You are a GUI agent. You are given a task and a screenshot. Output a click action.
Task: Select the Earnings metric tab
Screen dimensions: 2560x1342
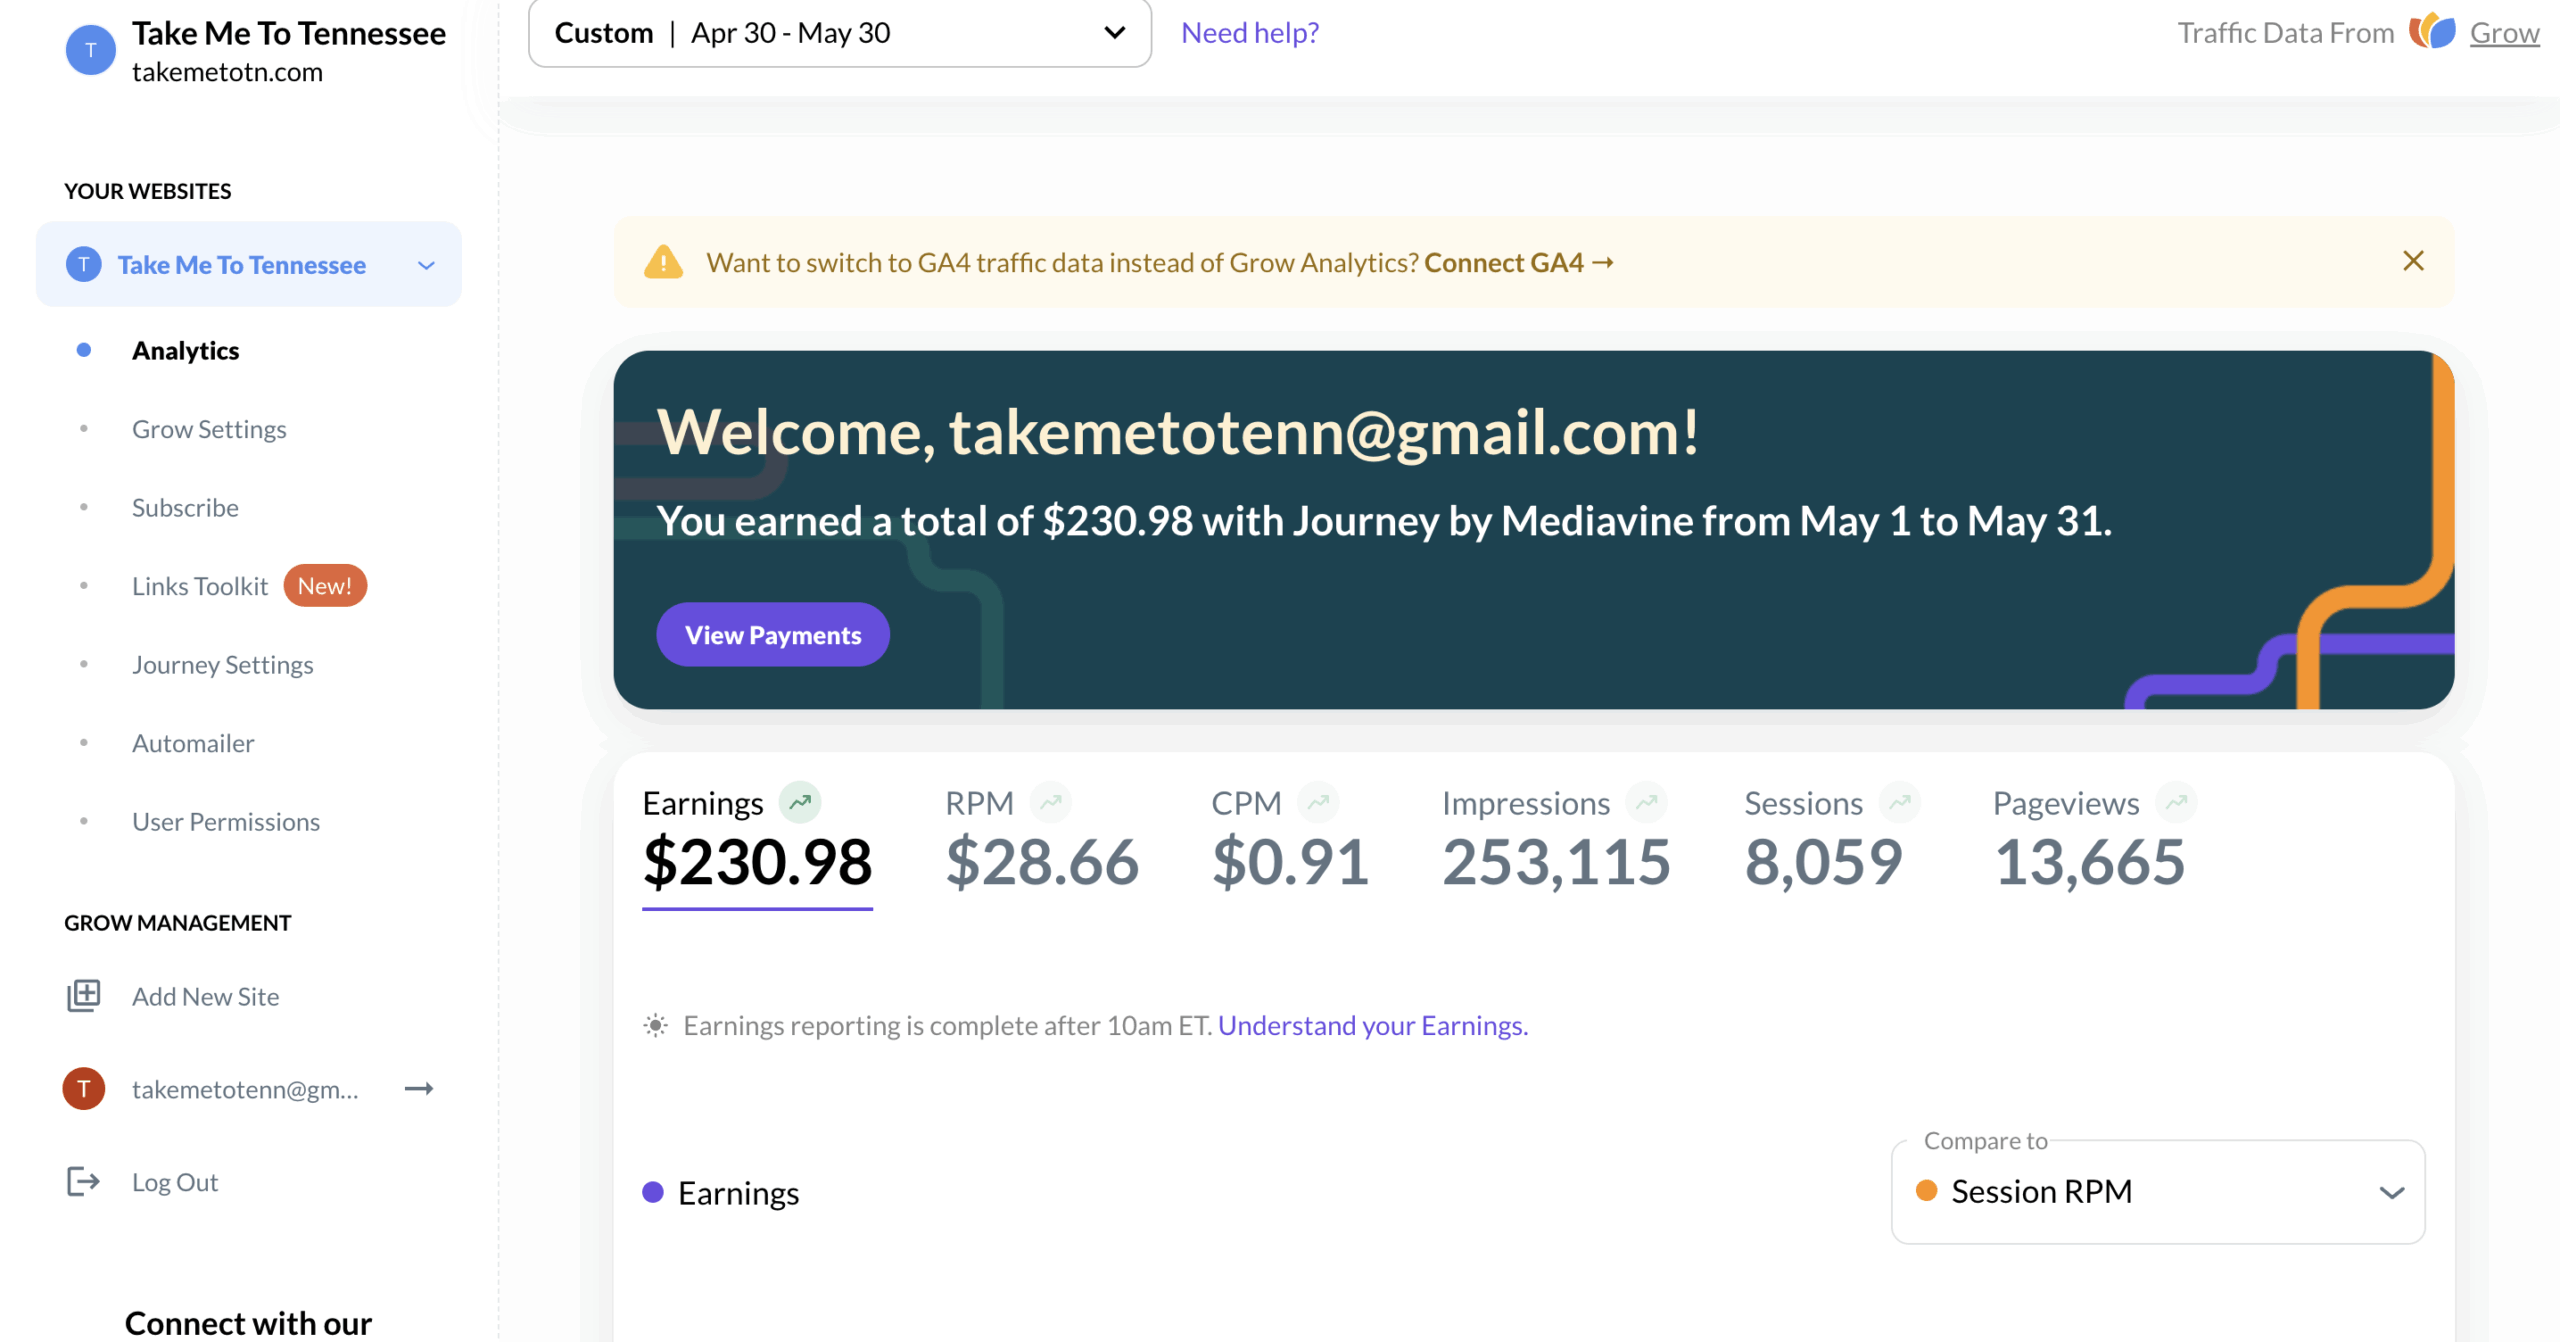pos(757,845)
